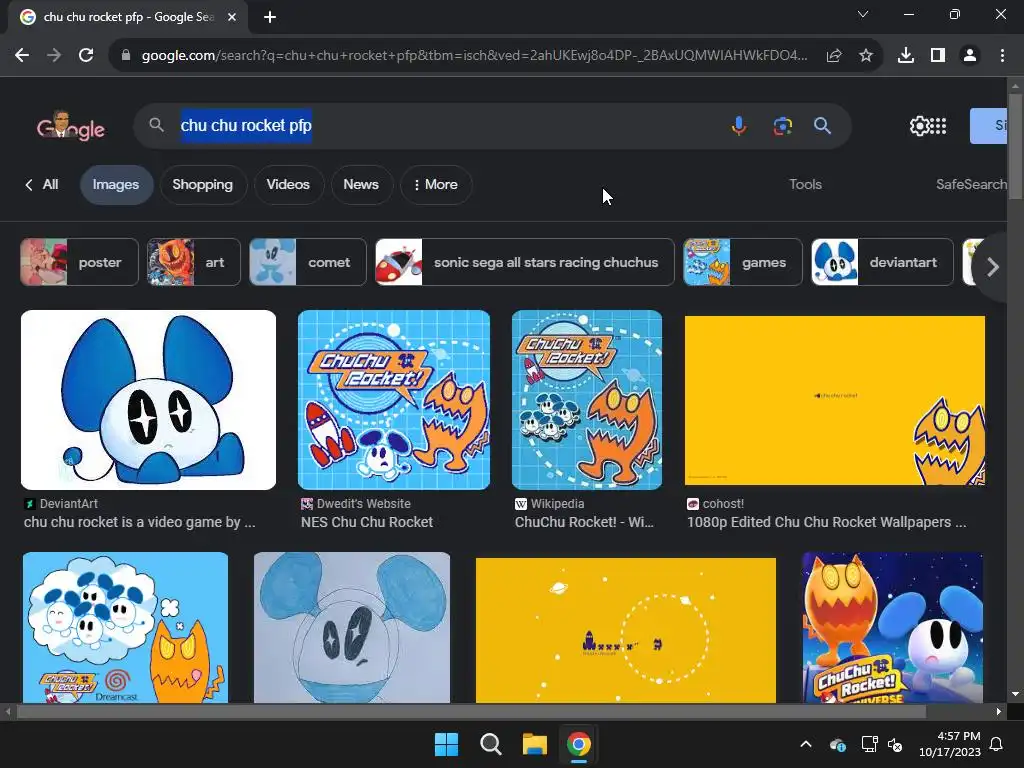Open Windows taskbar search
Viewport: 1024px width, 768px height.
pyautogui.click(x=490, y=744)
